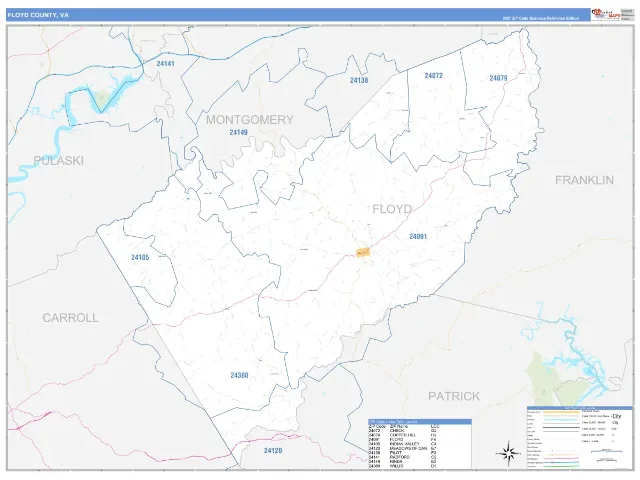Click the scale bar in legend

(607, 451)
